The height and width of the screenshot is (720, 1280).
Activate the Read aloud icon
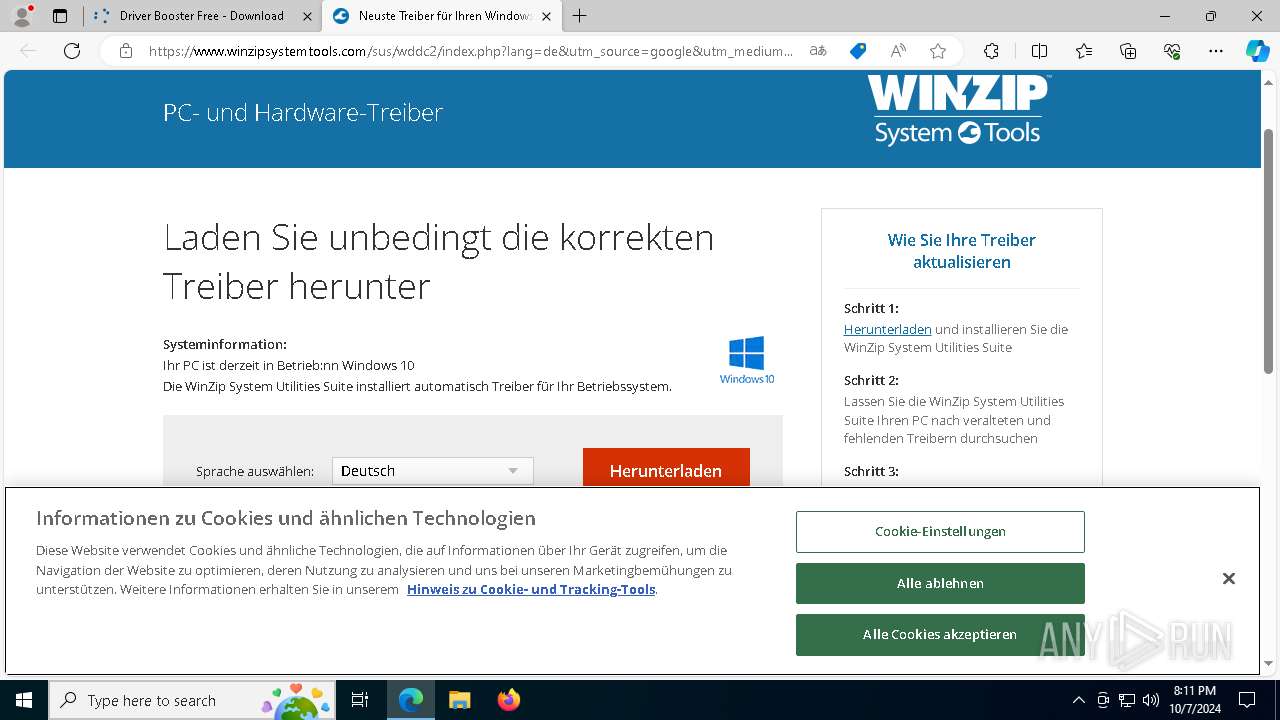898,51
